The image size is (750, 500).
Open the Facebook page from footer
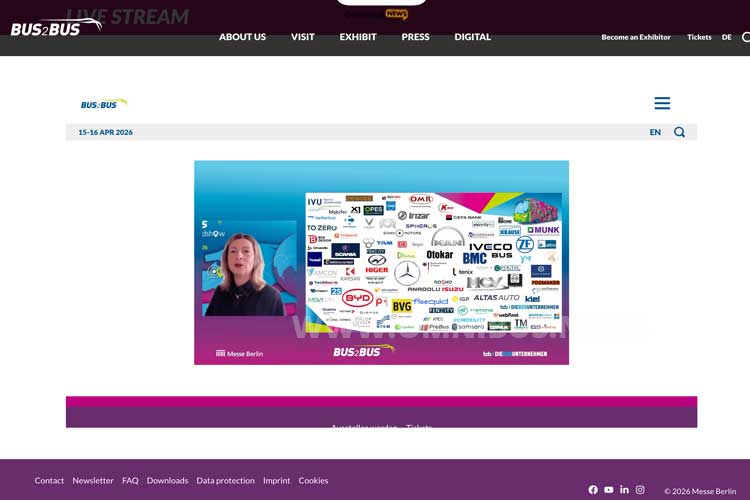coord(593,490)
